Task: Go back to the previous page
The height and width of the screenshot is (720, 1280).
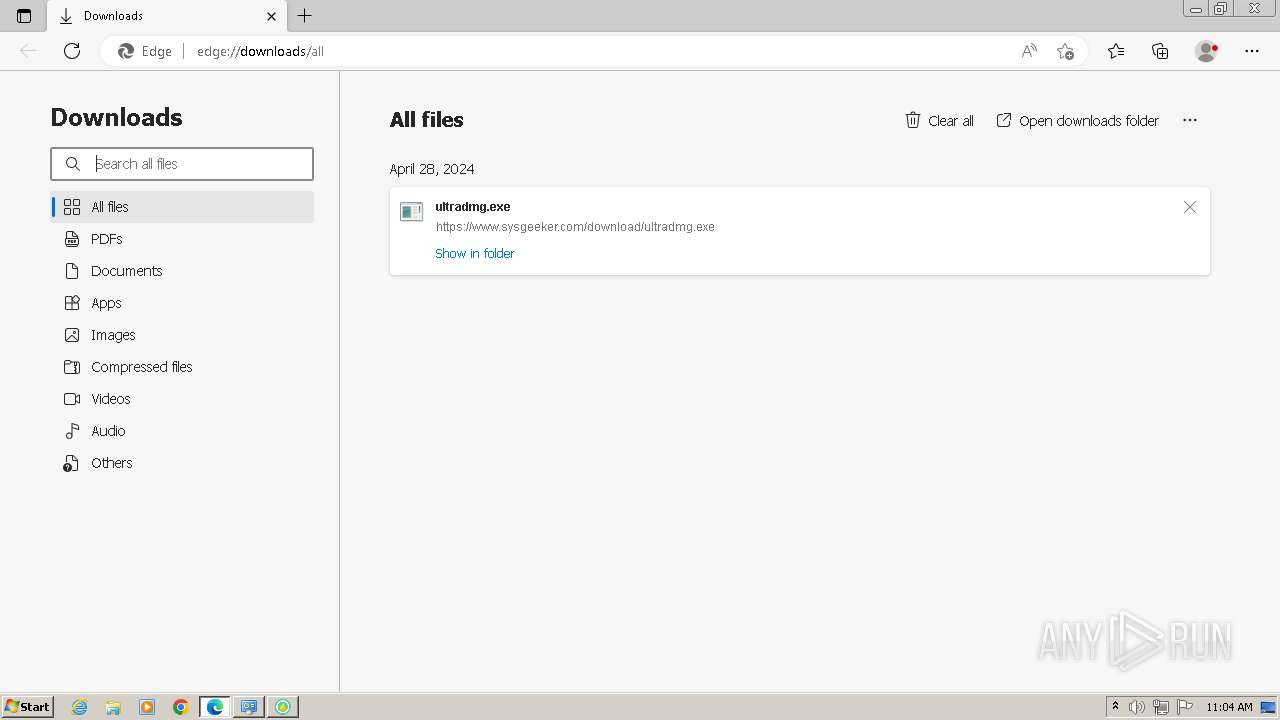Action: [x=28, y=51]
